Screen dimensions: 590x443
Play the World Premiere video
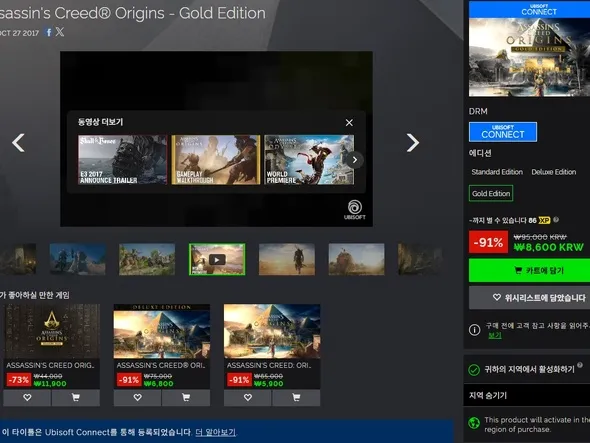(x=309, y=160)
